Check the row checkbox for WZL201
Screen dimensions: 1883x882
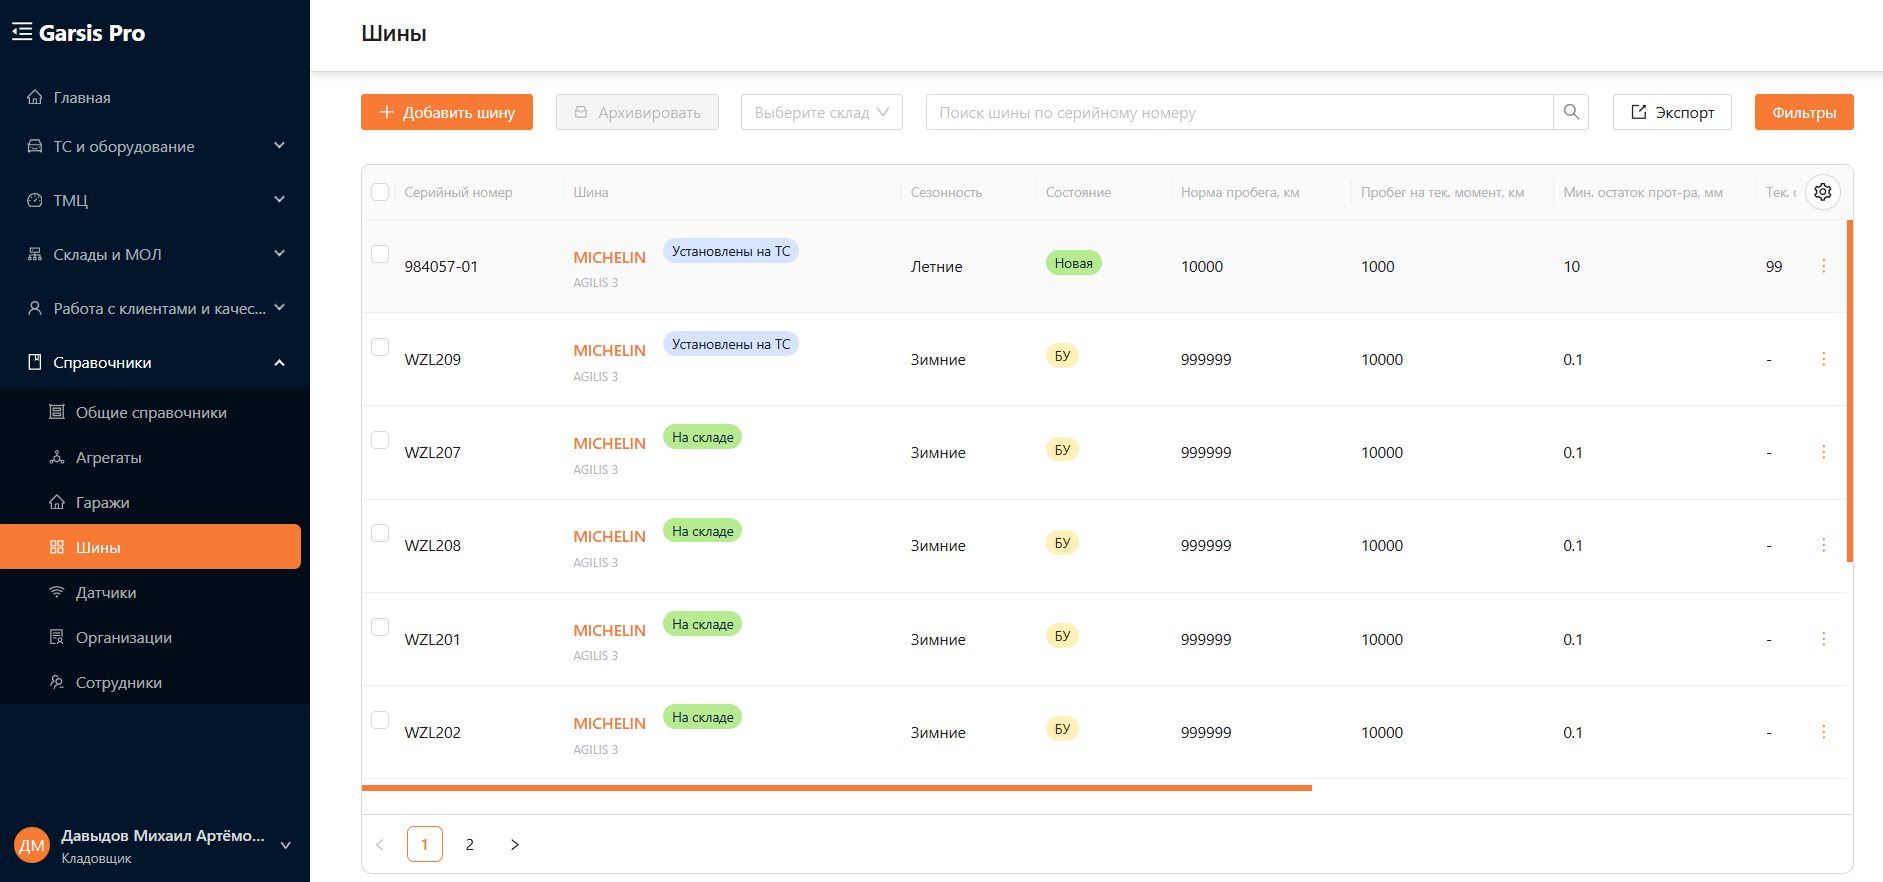pos(380,627)
